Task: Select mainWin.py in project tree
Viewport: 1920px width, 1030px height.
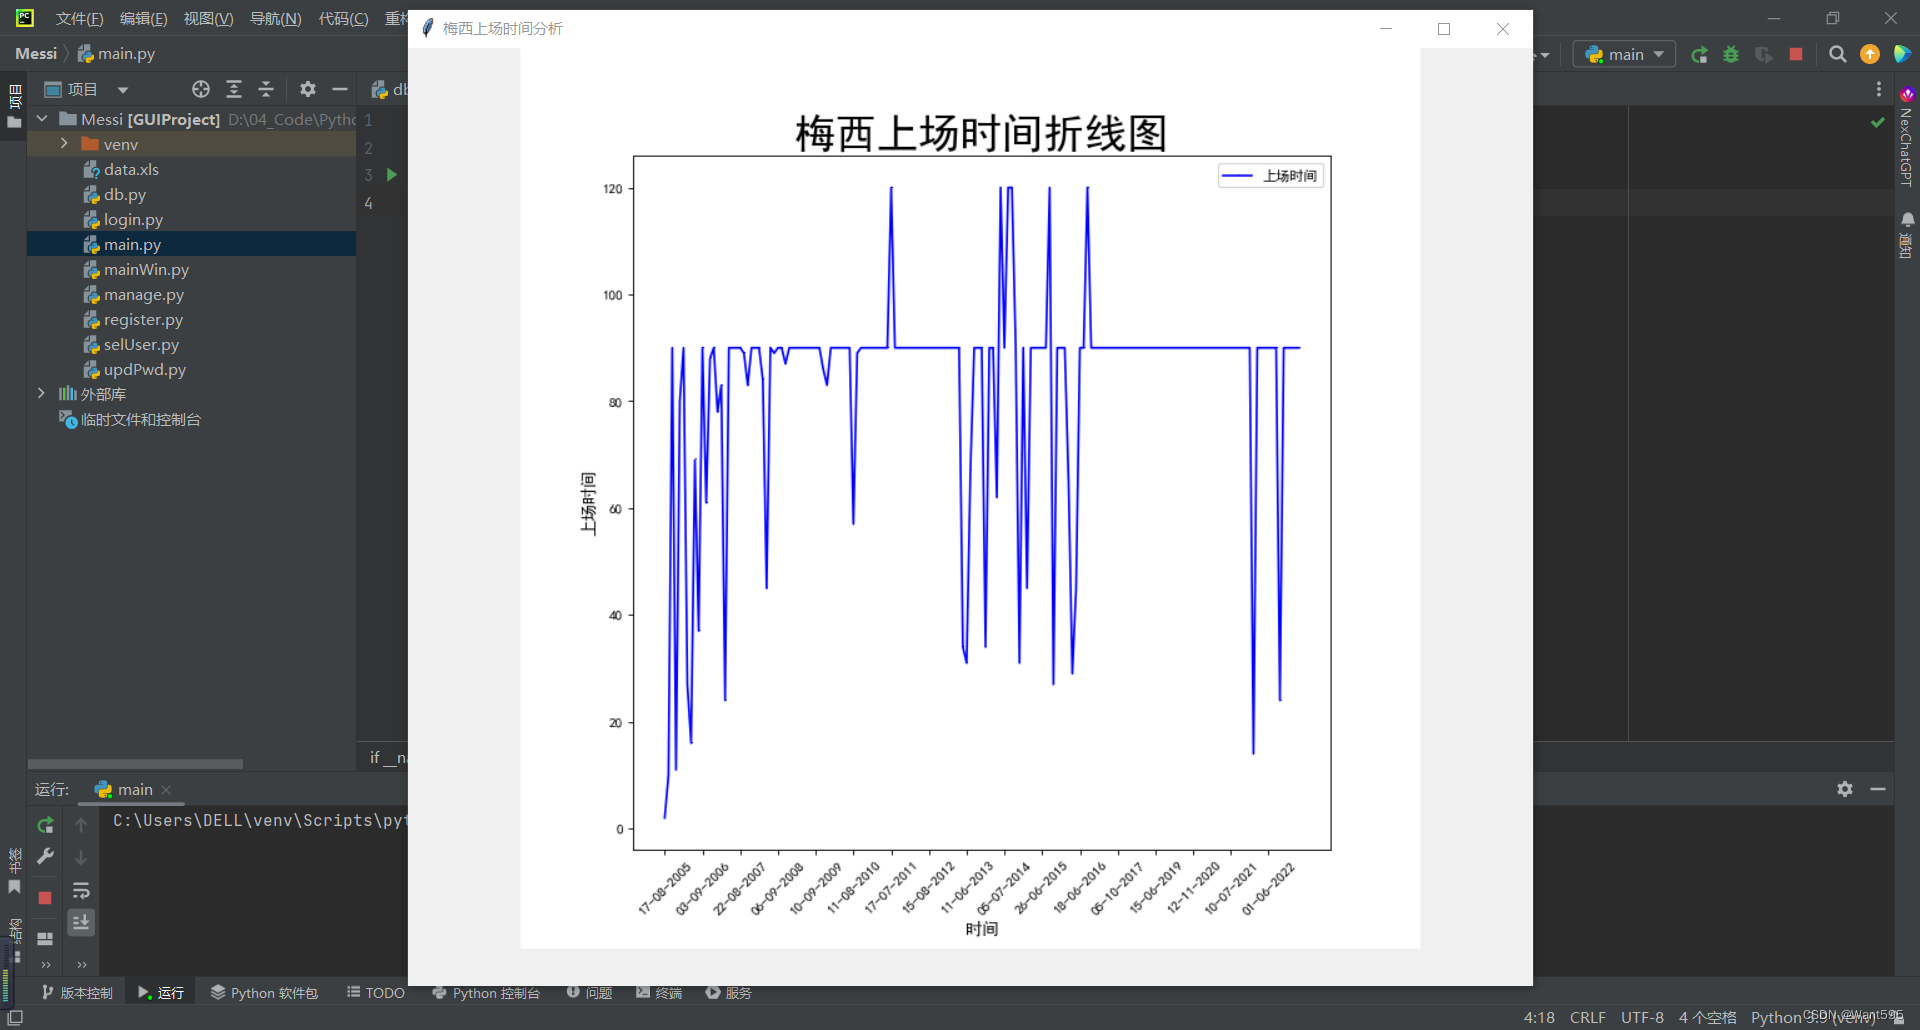Action: 146,269
